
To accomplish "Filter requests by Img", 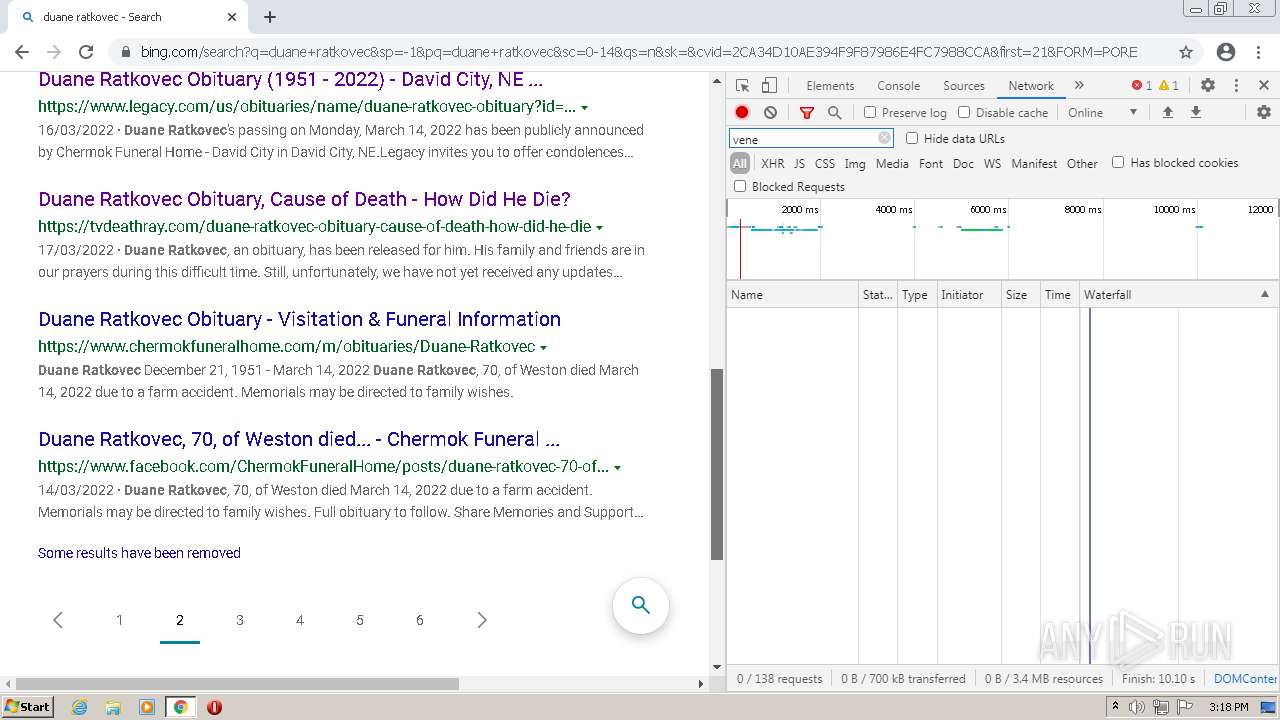I will pos(855,163).
